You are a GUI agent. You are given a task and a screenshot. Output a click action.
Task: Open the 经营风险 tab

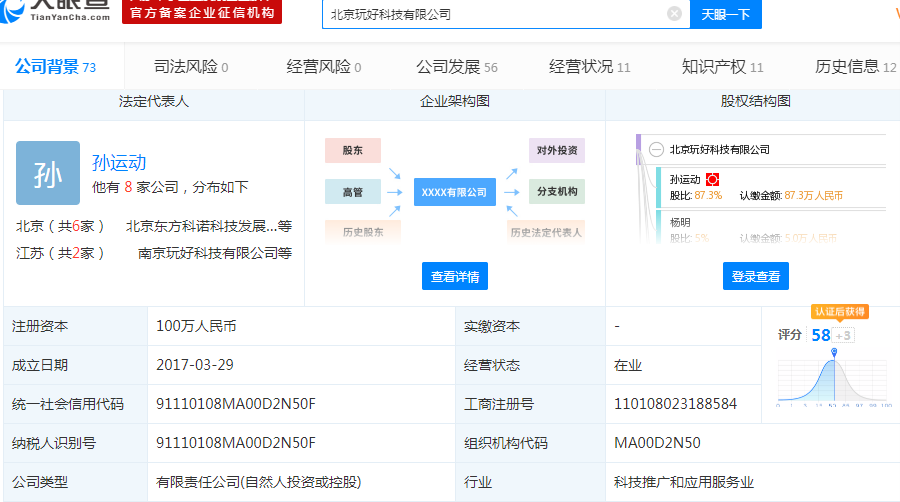324,67
